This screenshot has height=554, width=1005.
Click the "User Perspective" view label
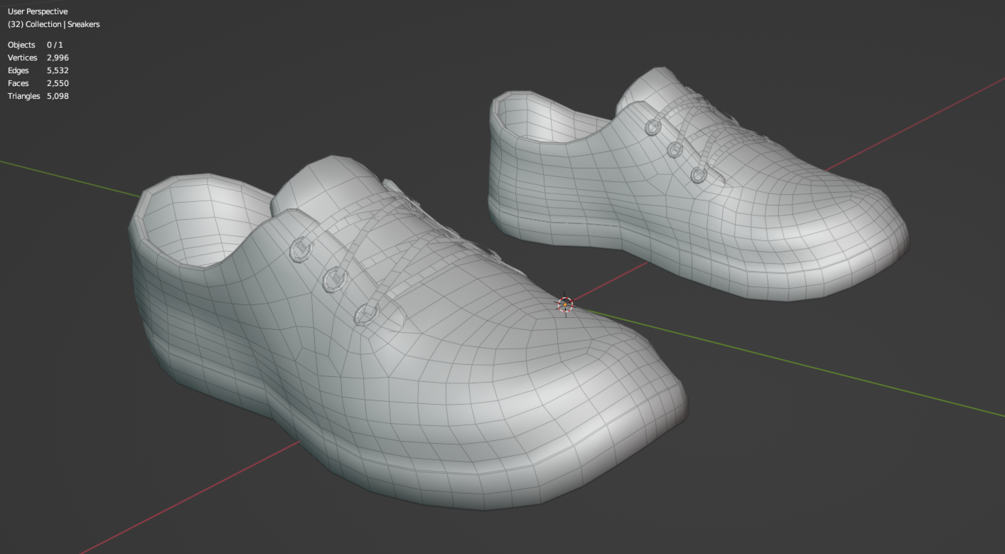tap(38, 12)
